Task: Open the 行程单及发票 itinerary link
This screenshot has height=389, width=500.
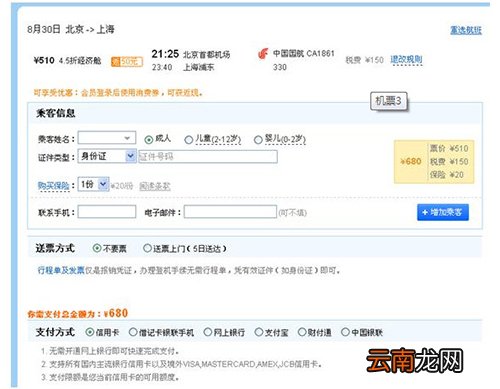Action: click(61, 270)
